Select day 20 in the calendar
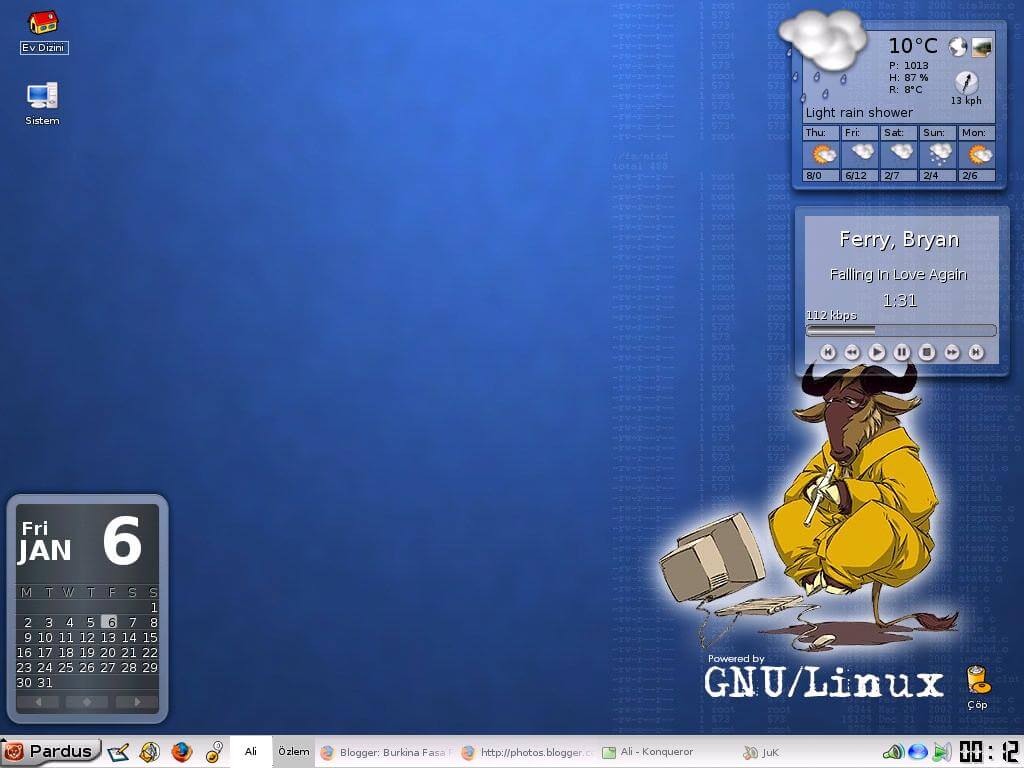Viewport: 1024px width, 768px height. [108, 652]
